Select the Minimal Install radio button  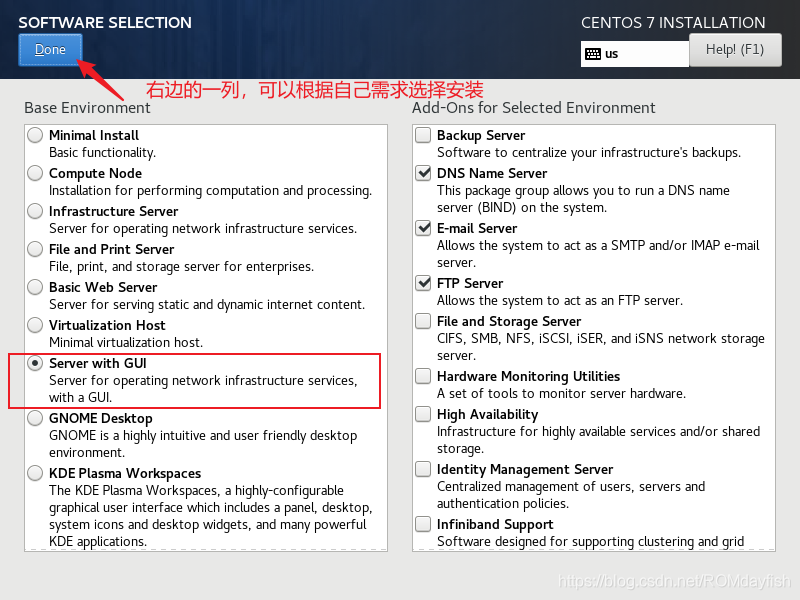tap(35, 135)
